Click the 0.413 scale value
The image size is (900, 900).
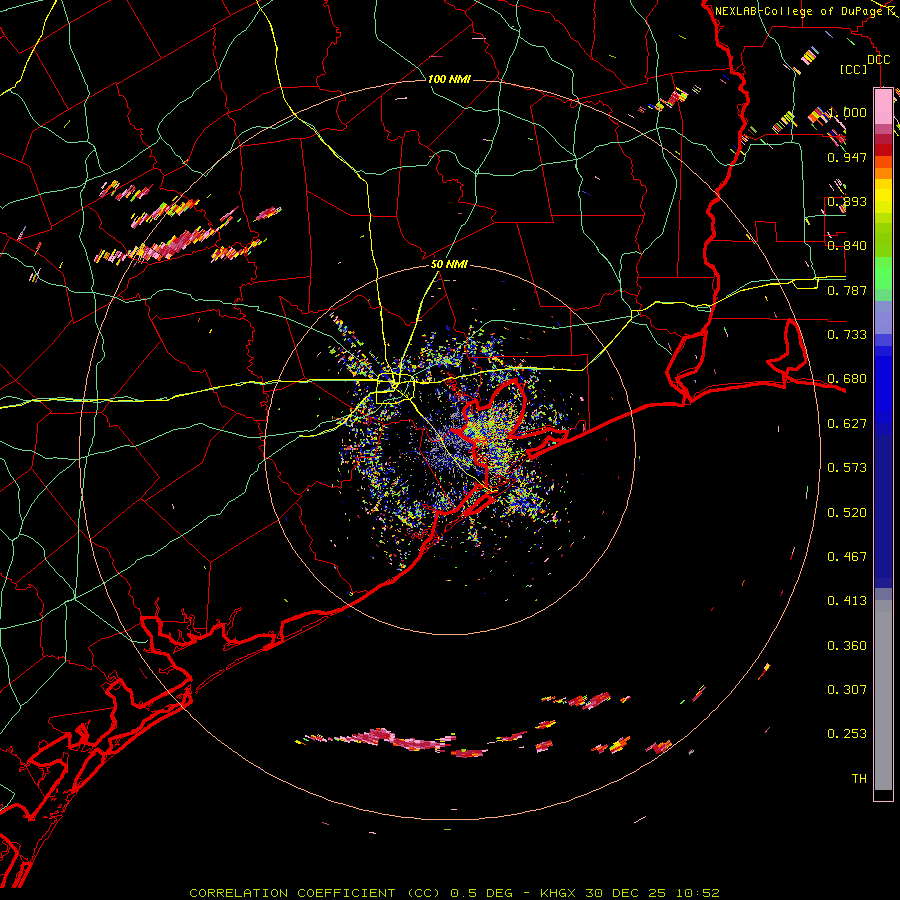pyautogui.click(x=847, y=601)
